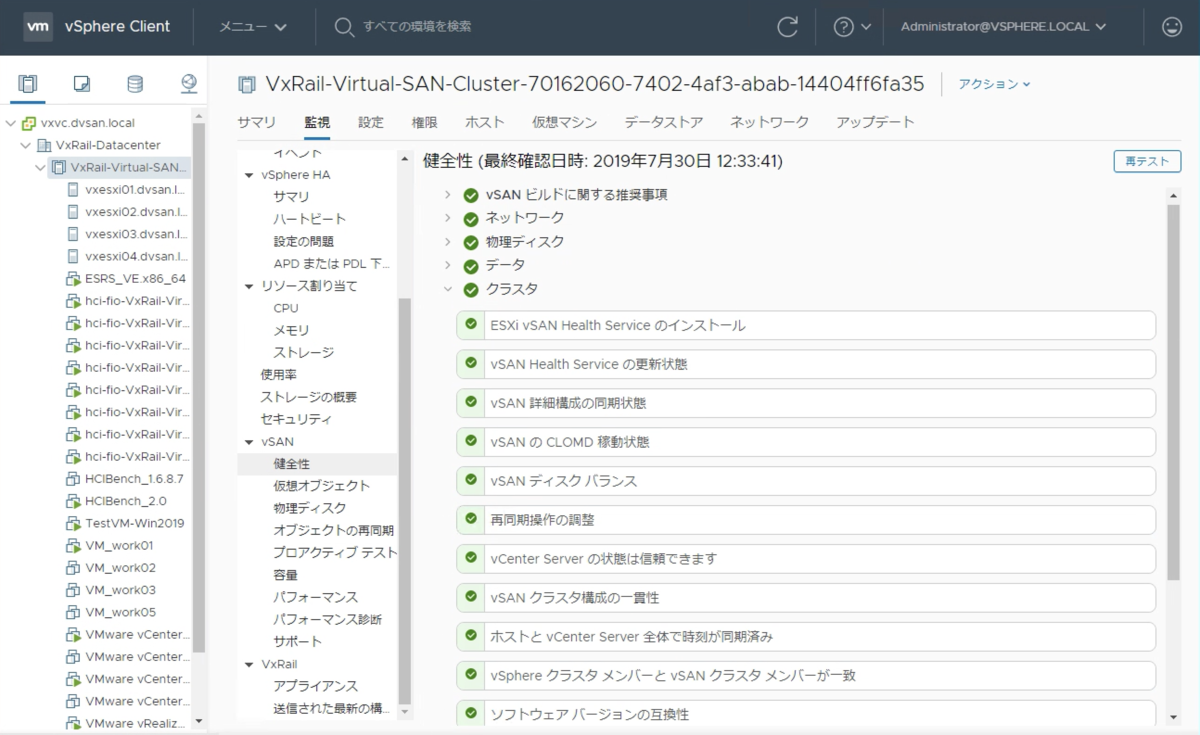Collapse the リソース割り当て menu group

point(249,286)
